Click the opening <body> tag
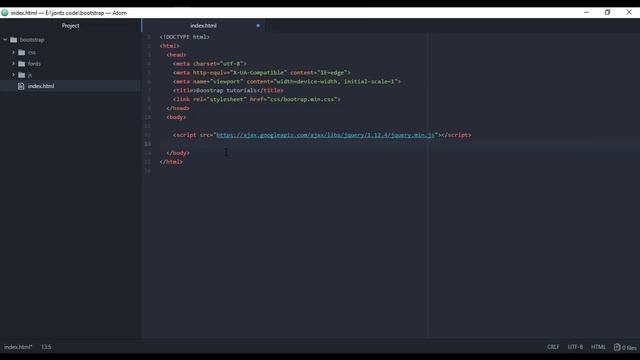640x360 pixels. [x=176, y=117]
